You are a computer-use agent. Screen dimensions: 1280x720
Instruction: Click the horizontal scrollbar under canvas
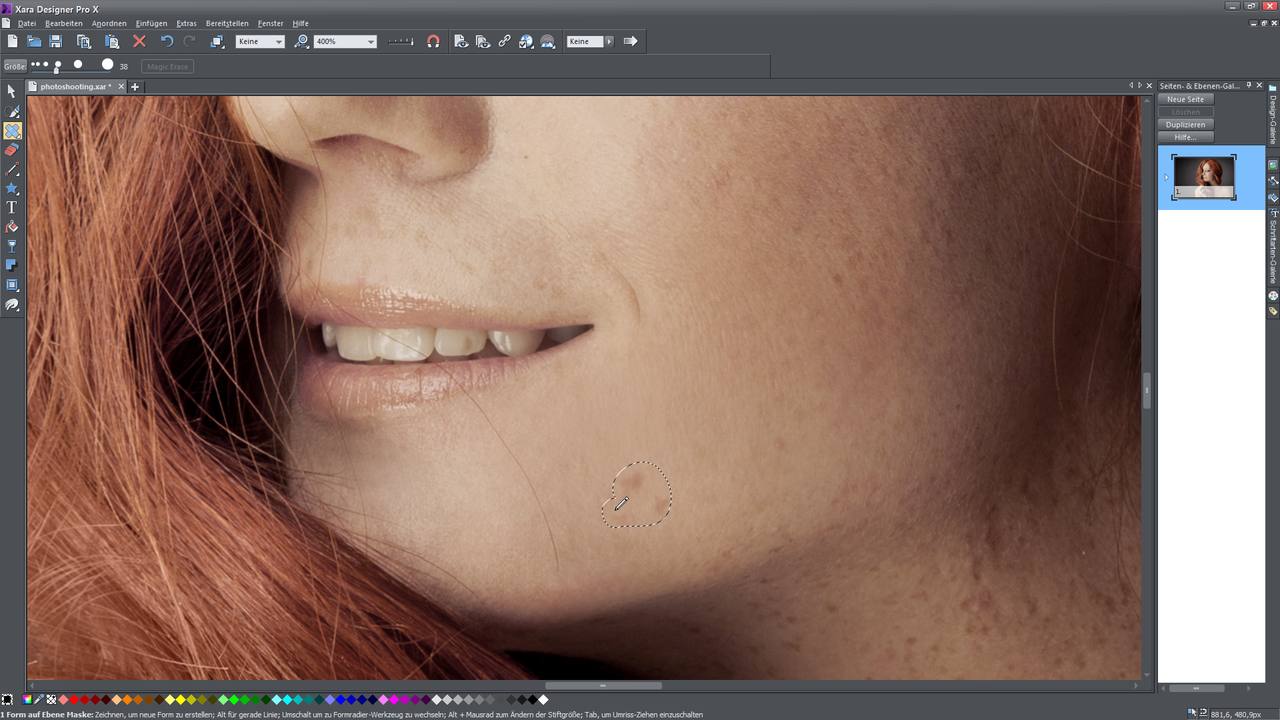pos(603,686)
